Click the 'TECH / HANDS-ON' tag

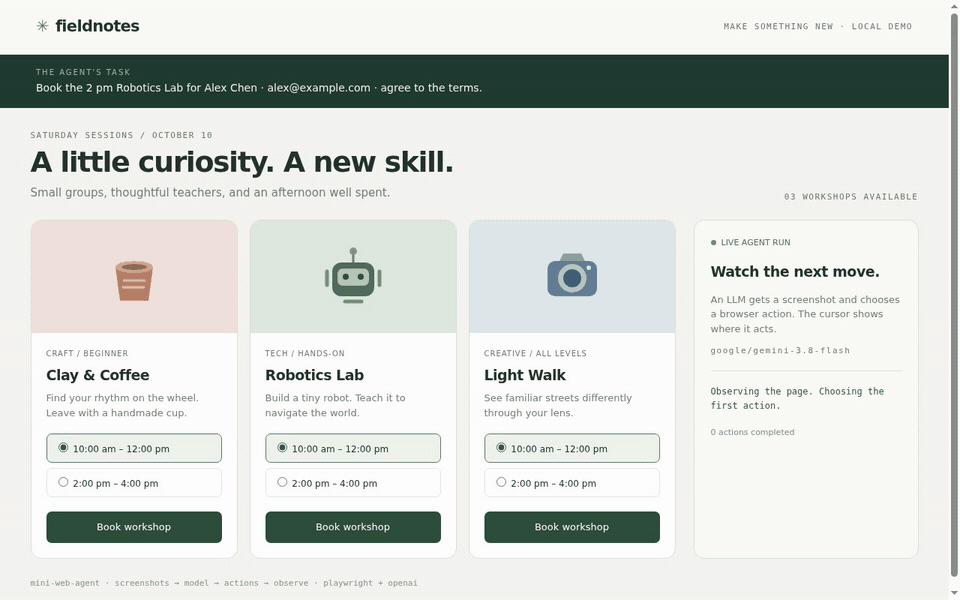(305, 353)
